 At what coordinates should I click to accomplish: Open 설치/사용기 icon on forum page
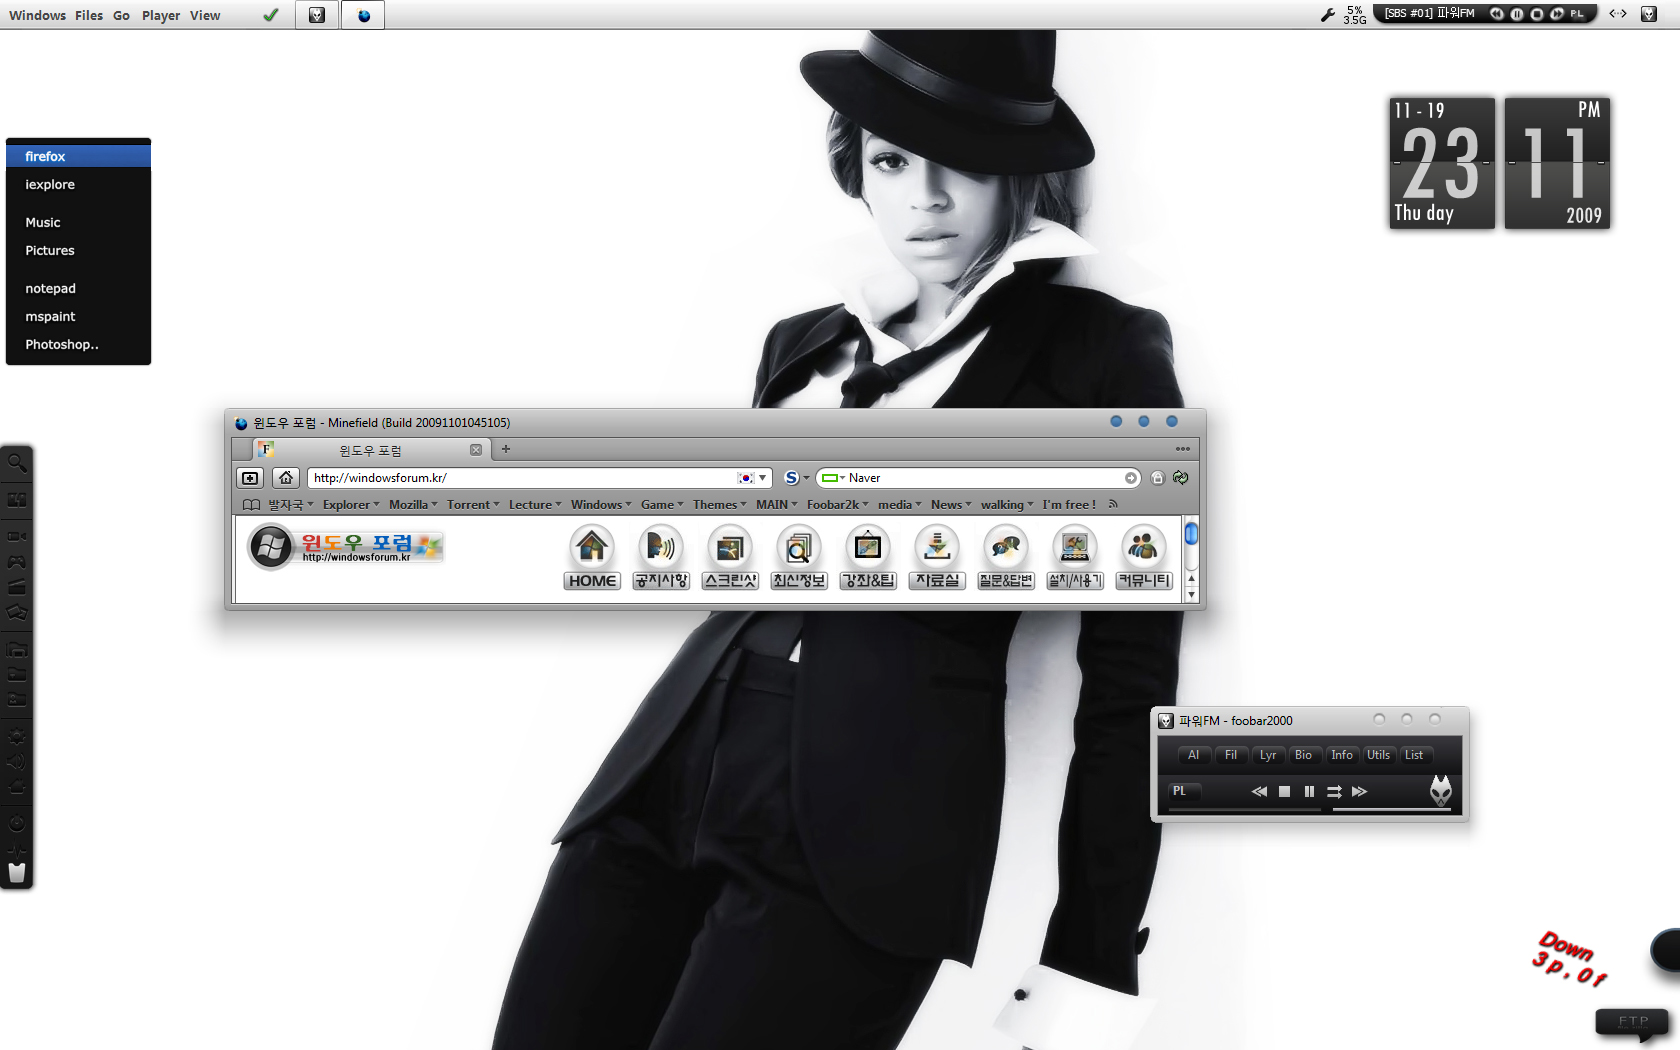click(x=1075, y=558)
